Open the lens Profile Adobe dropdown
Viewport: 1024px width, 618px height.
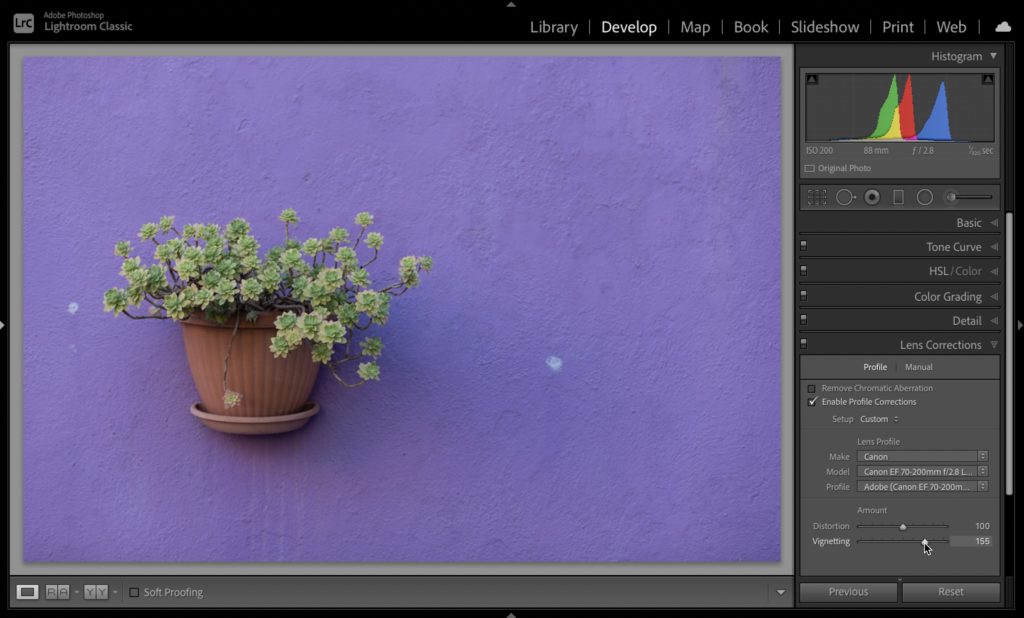(x=922, y=487)
